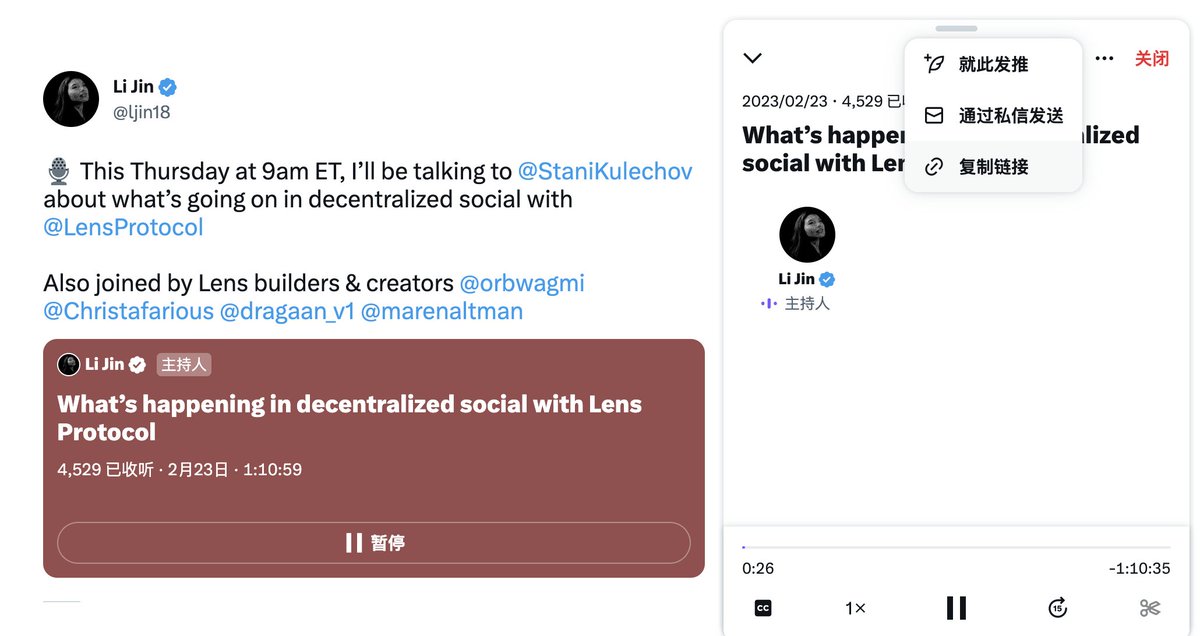Select 就此发推 menu item
This screenshot has height=636, width=1200.
993,64
